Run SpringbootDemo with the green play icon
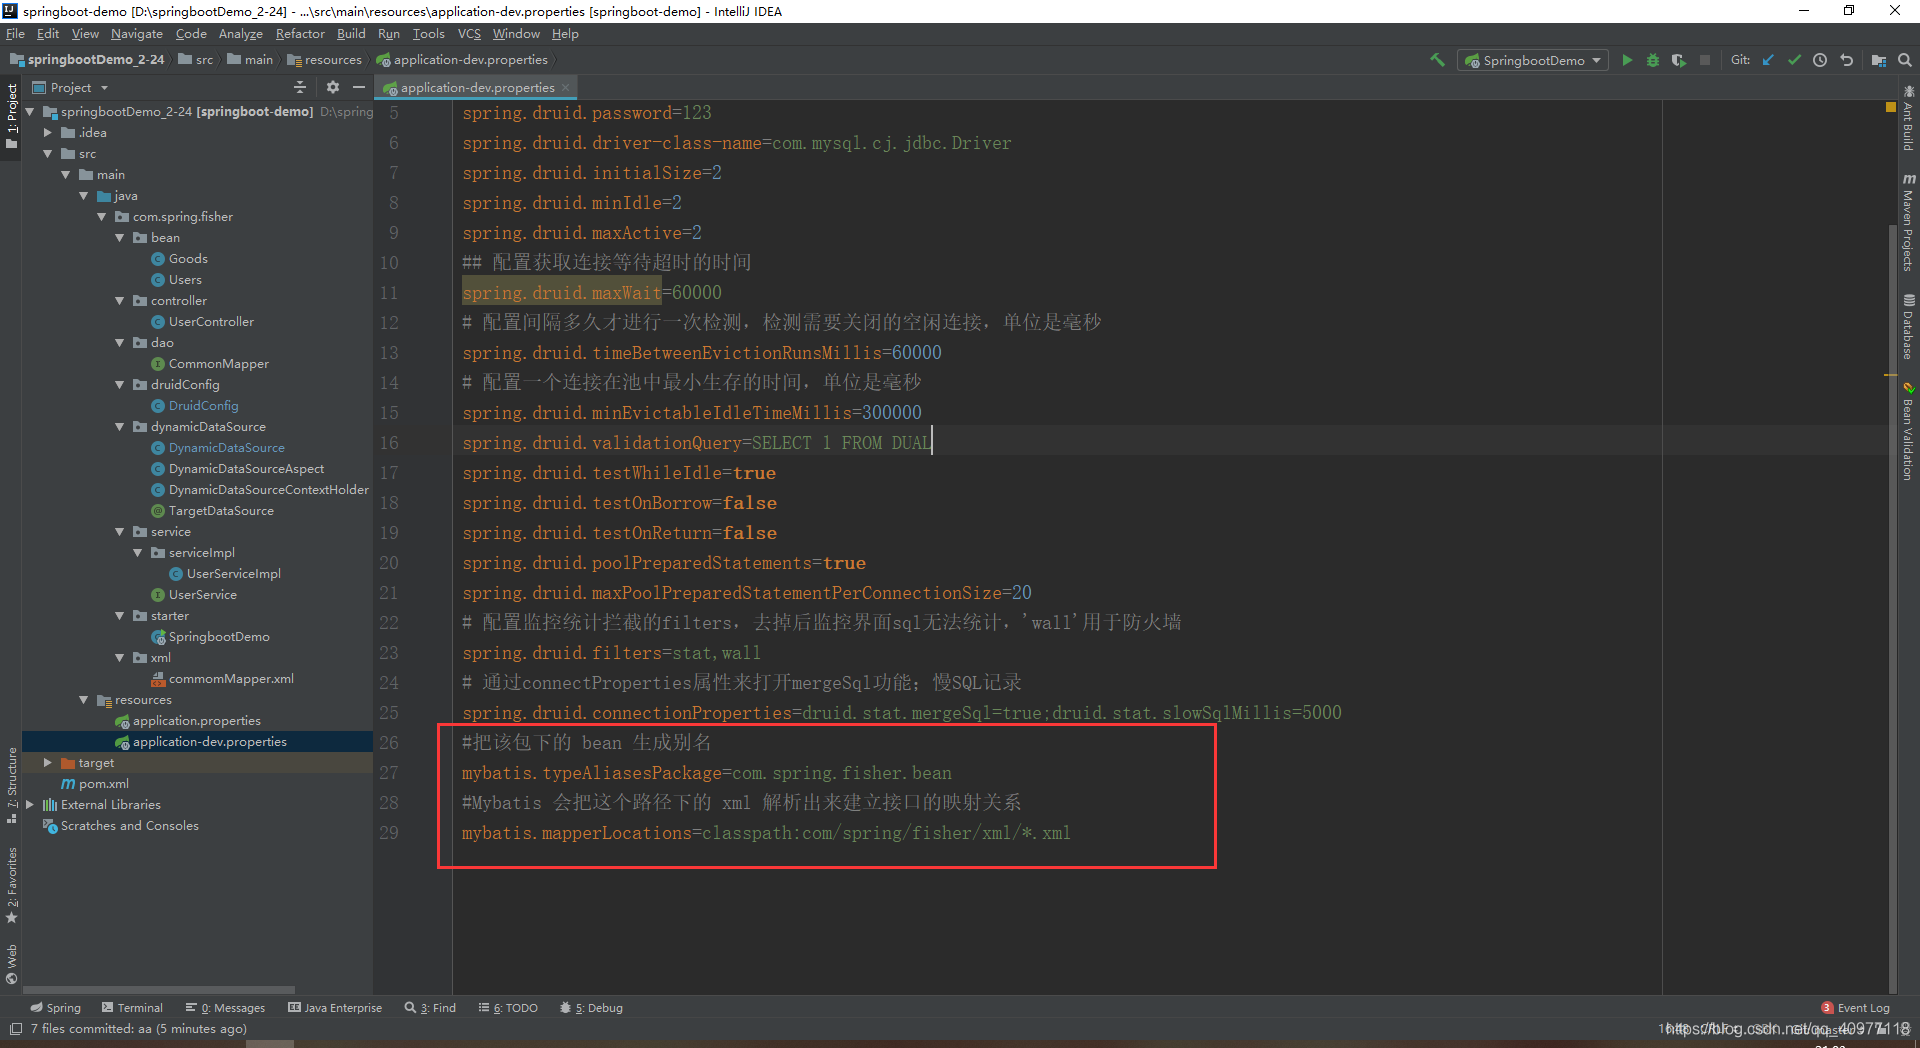 [x=1627, y=60]
